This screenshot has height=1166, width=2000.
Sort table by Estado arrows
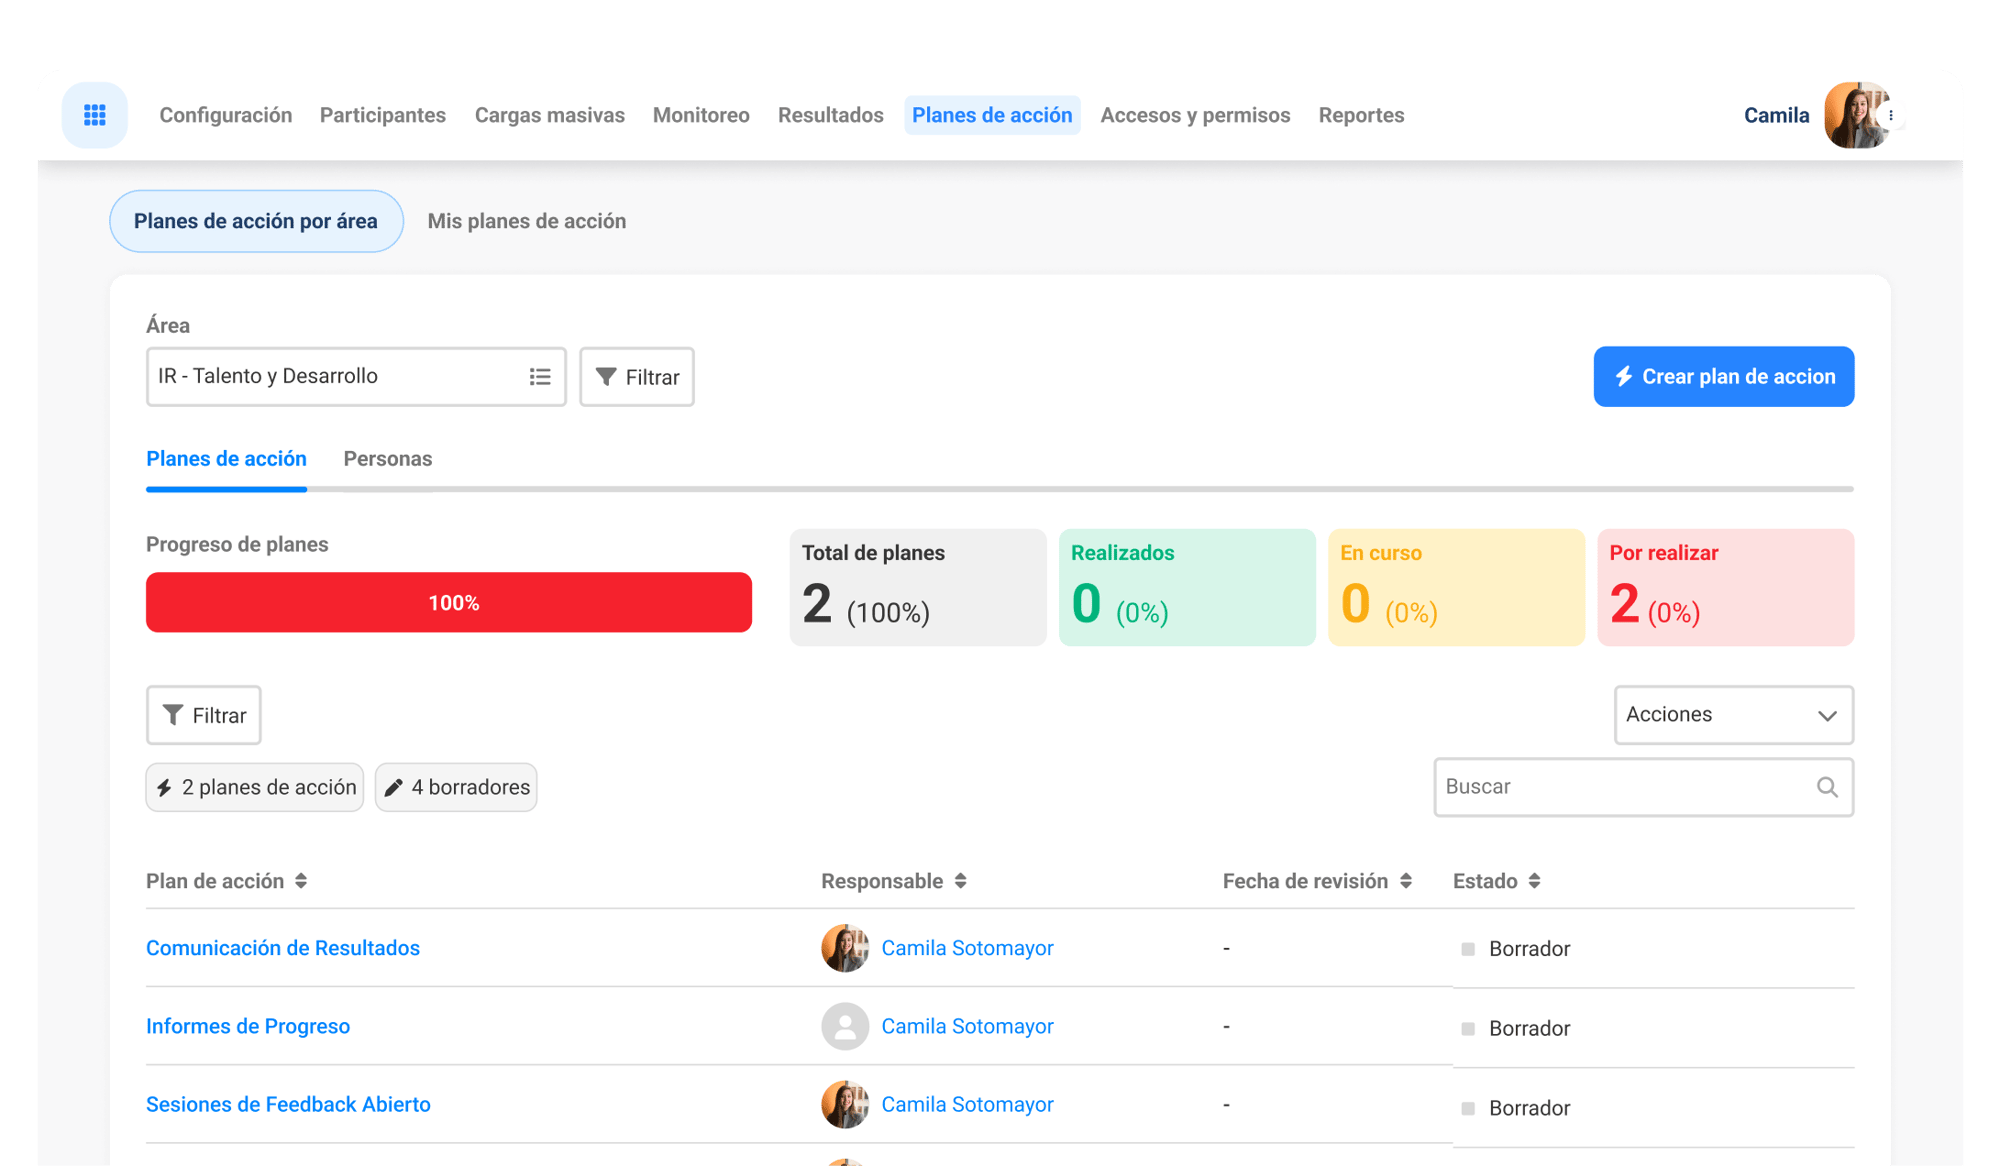(x=1534, y=881)
